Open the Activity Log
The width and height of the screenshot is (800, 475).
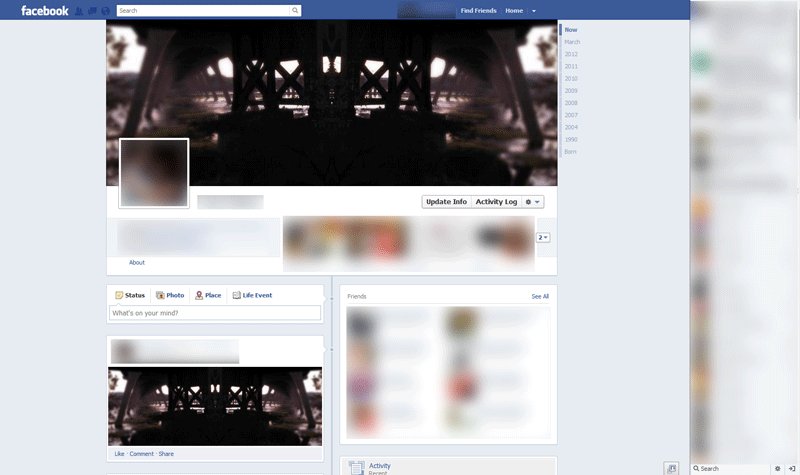click(496, 202)
